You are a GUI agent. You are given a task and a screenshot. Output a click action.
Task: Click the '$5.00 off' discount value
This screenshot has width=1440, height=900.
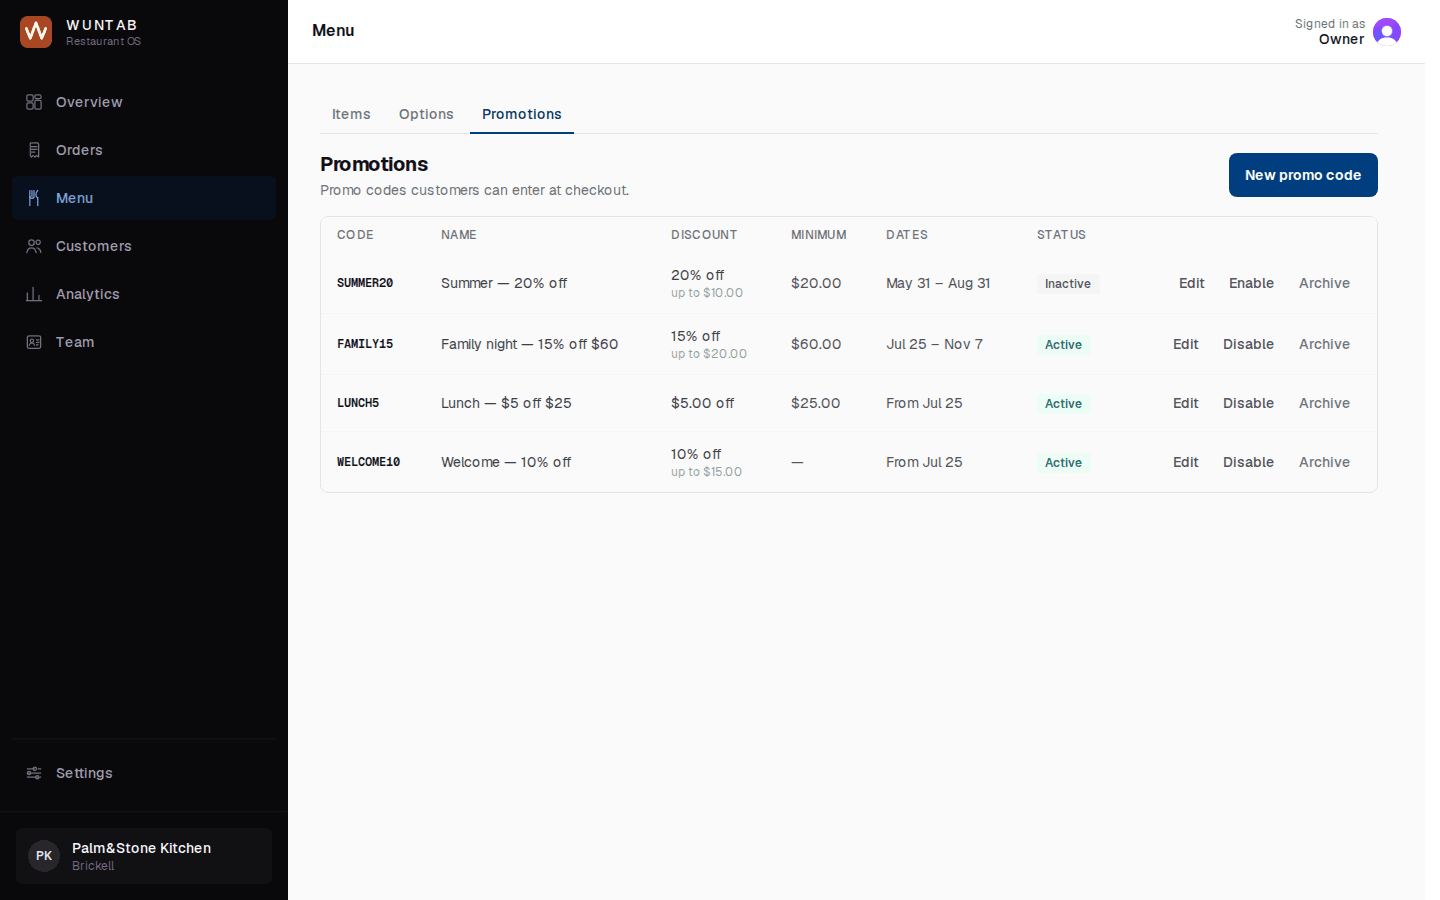point(702,403)
